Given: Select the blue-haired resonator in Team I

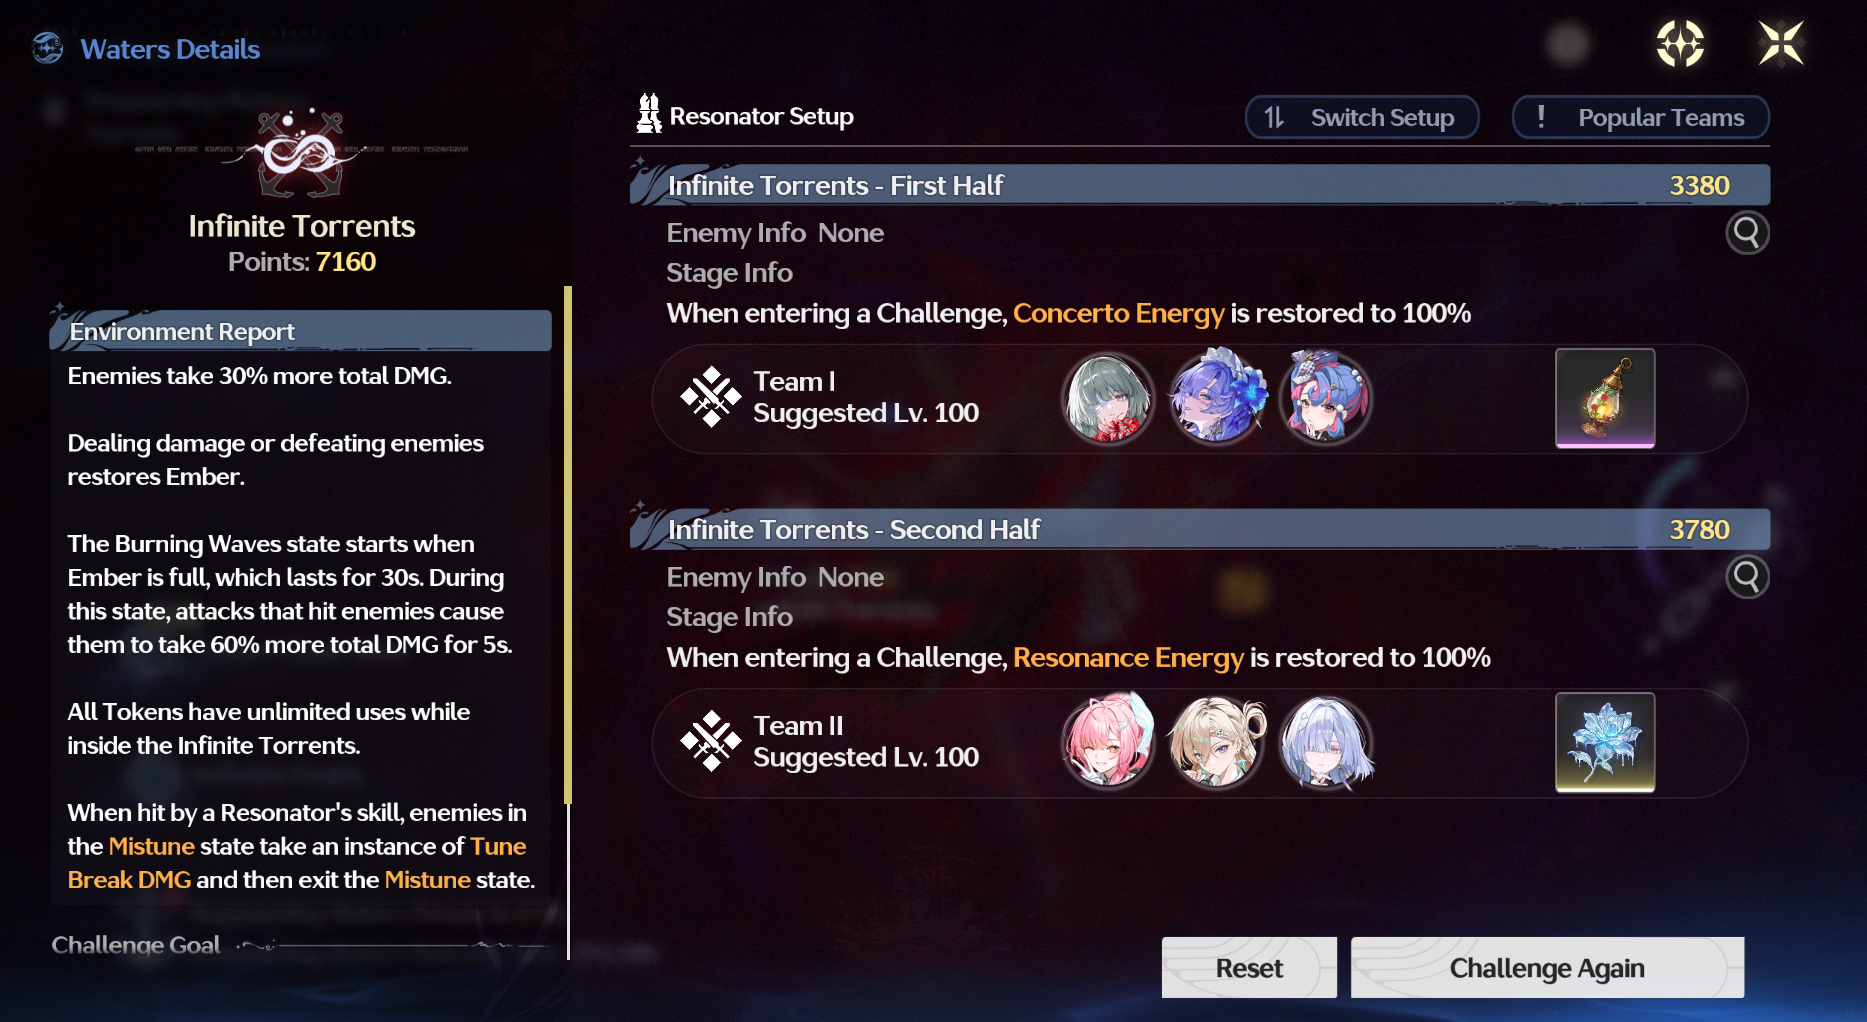Looking at the screenshot, I should [1217, 398].
